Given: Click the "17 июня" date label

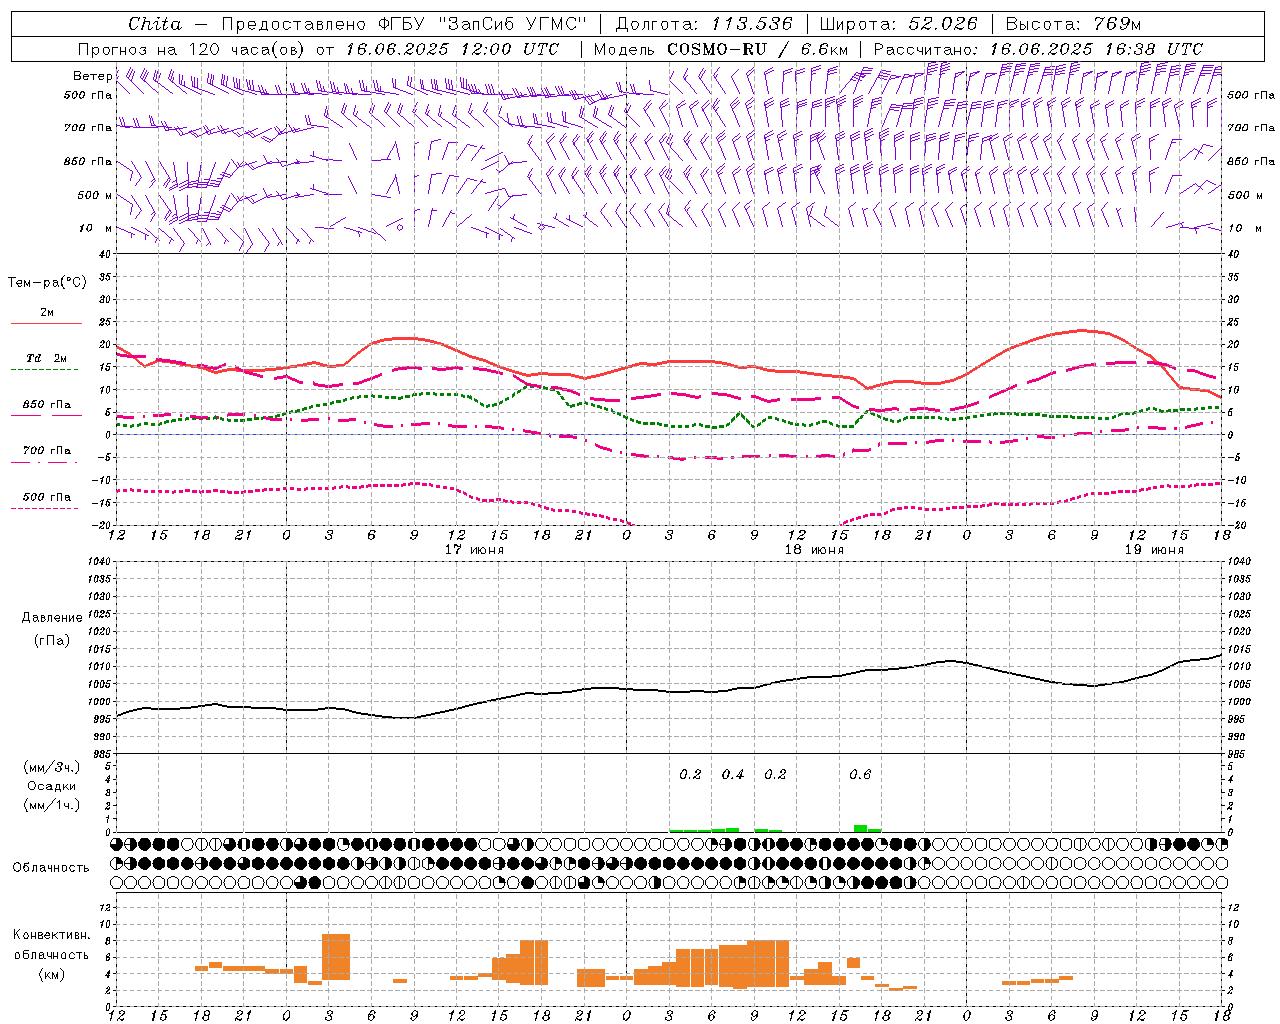Looking at the screenshot, I should pyautogui.click(x=474, y=550).
